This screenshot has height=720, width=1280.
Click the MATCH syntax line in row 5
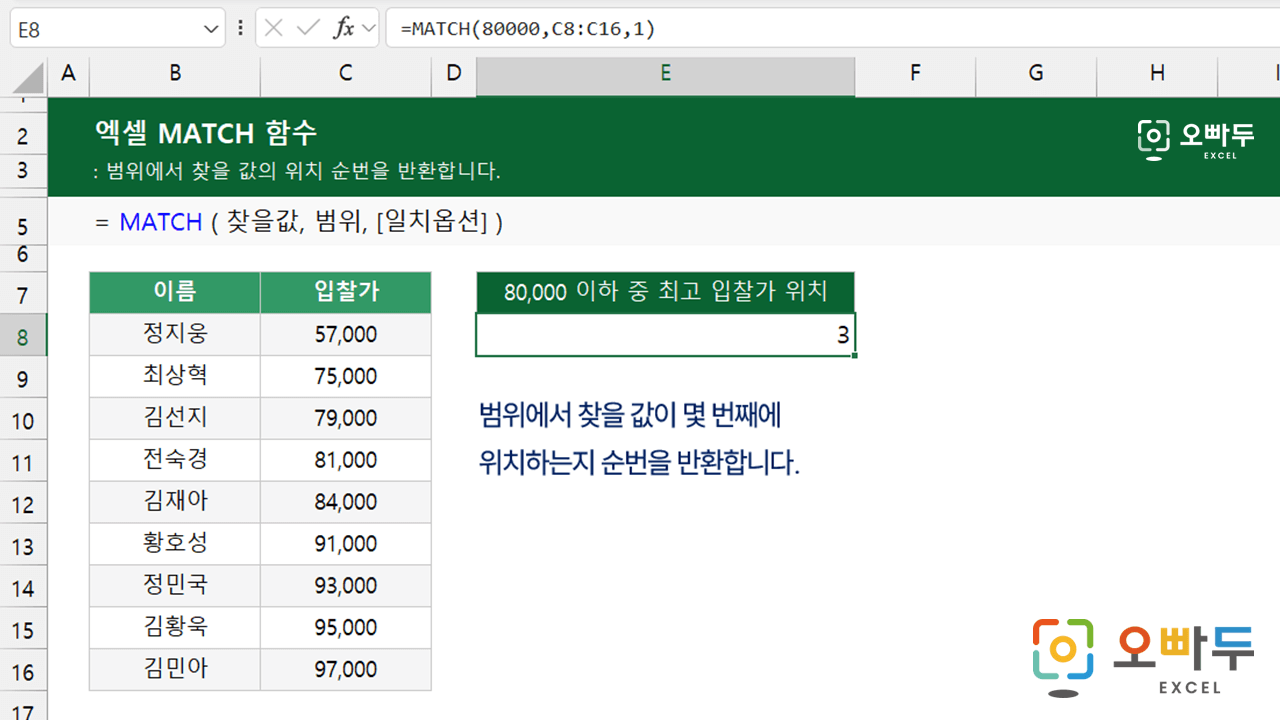[x=299, y=222]
